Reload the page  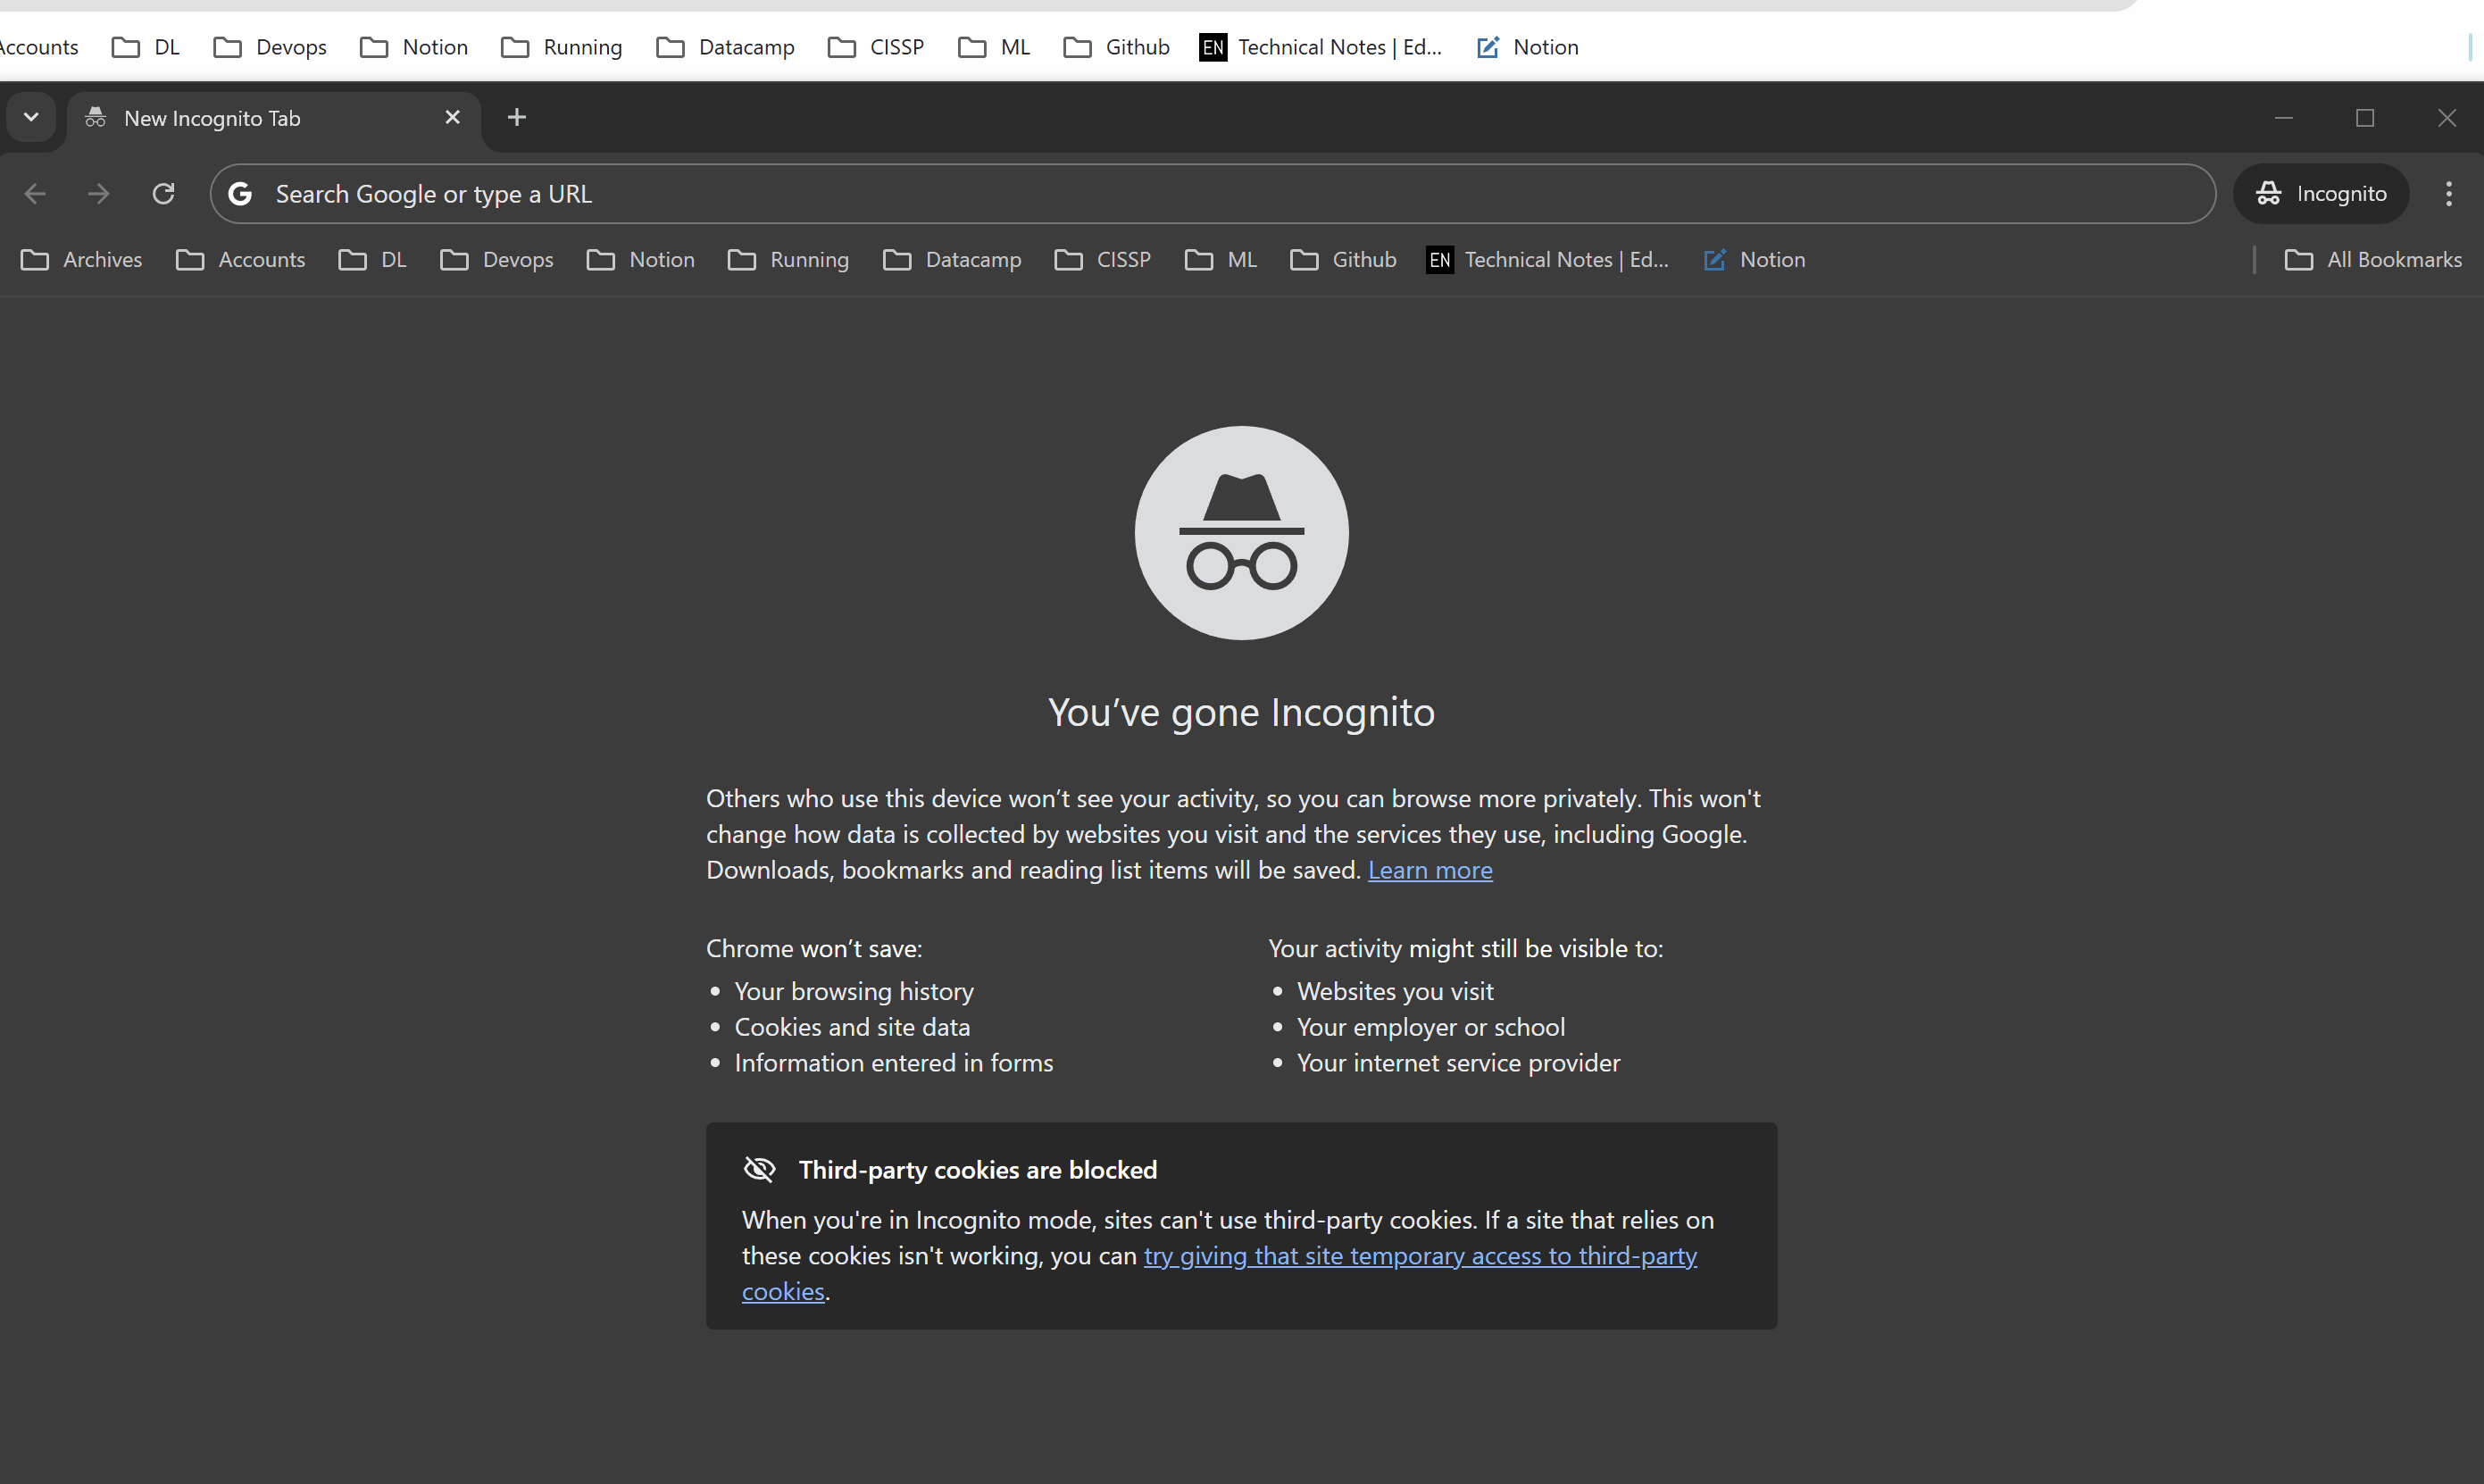pyautogui.click(x=163, y=194)
